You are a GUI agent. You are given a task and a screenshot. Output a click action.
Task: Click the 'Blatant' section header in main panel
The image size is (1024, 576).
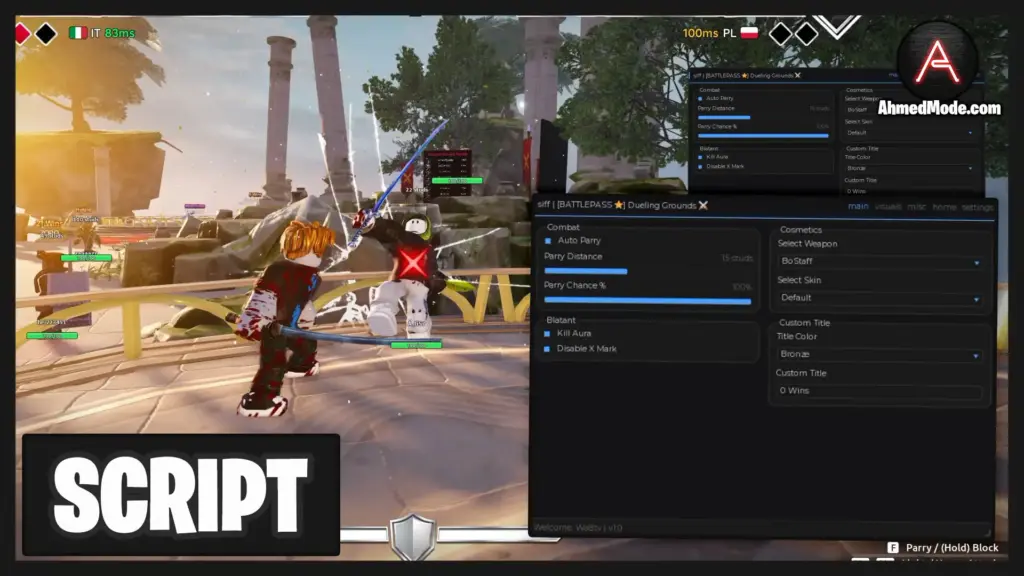point(561,320)
